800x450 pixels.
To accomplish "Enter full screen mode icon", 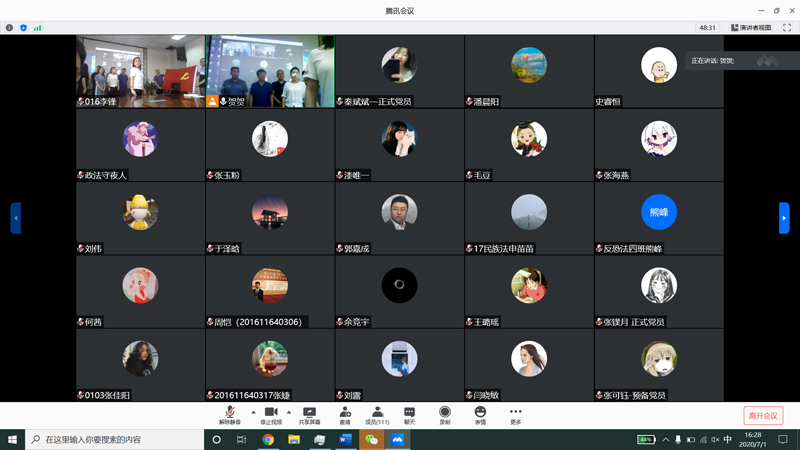I will 787,28.
